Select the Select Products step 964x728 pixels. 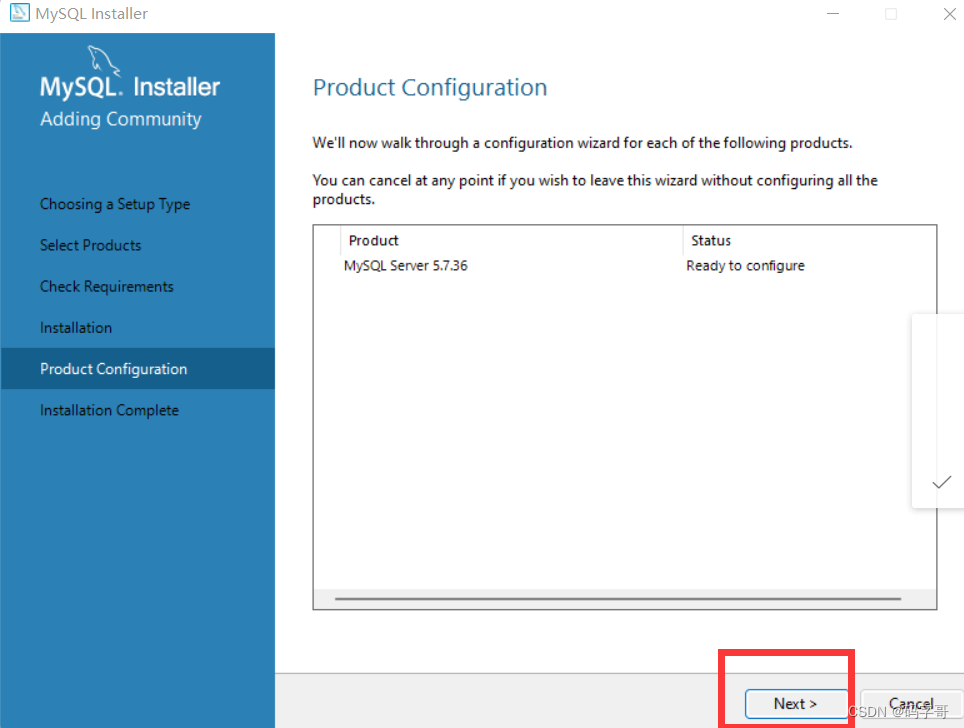coord(90,245)
